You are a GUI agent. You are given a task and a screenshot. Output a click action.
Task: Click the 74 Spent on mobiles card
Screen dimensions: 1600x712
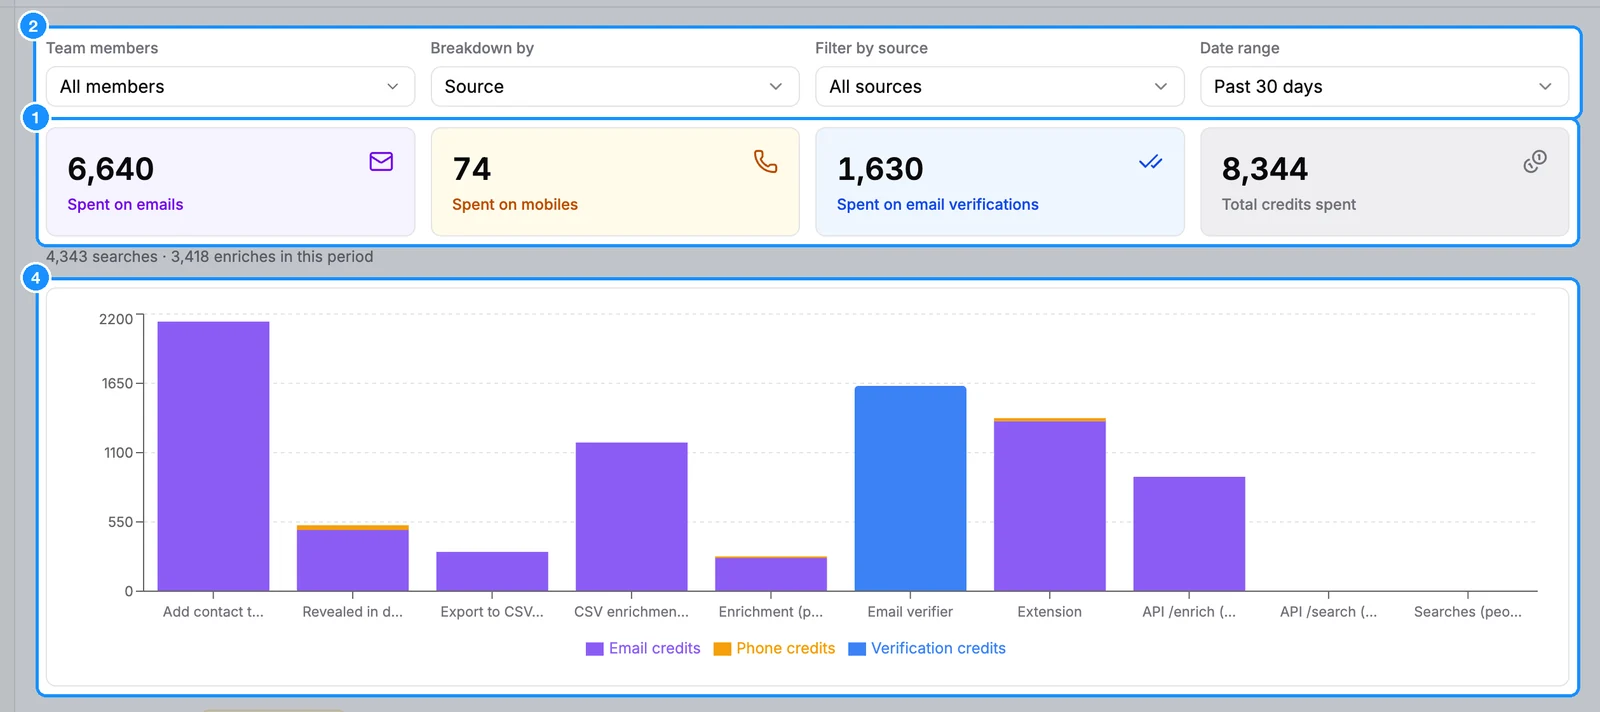[x=615, y=182]
